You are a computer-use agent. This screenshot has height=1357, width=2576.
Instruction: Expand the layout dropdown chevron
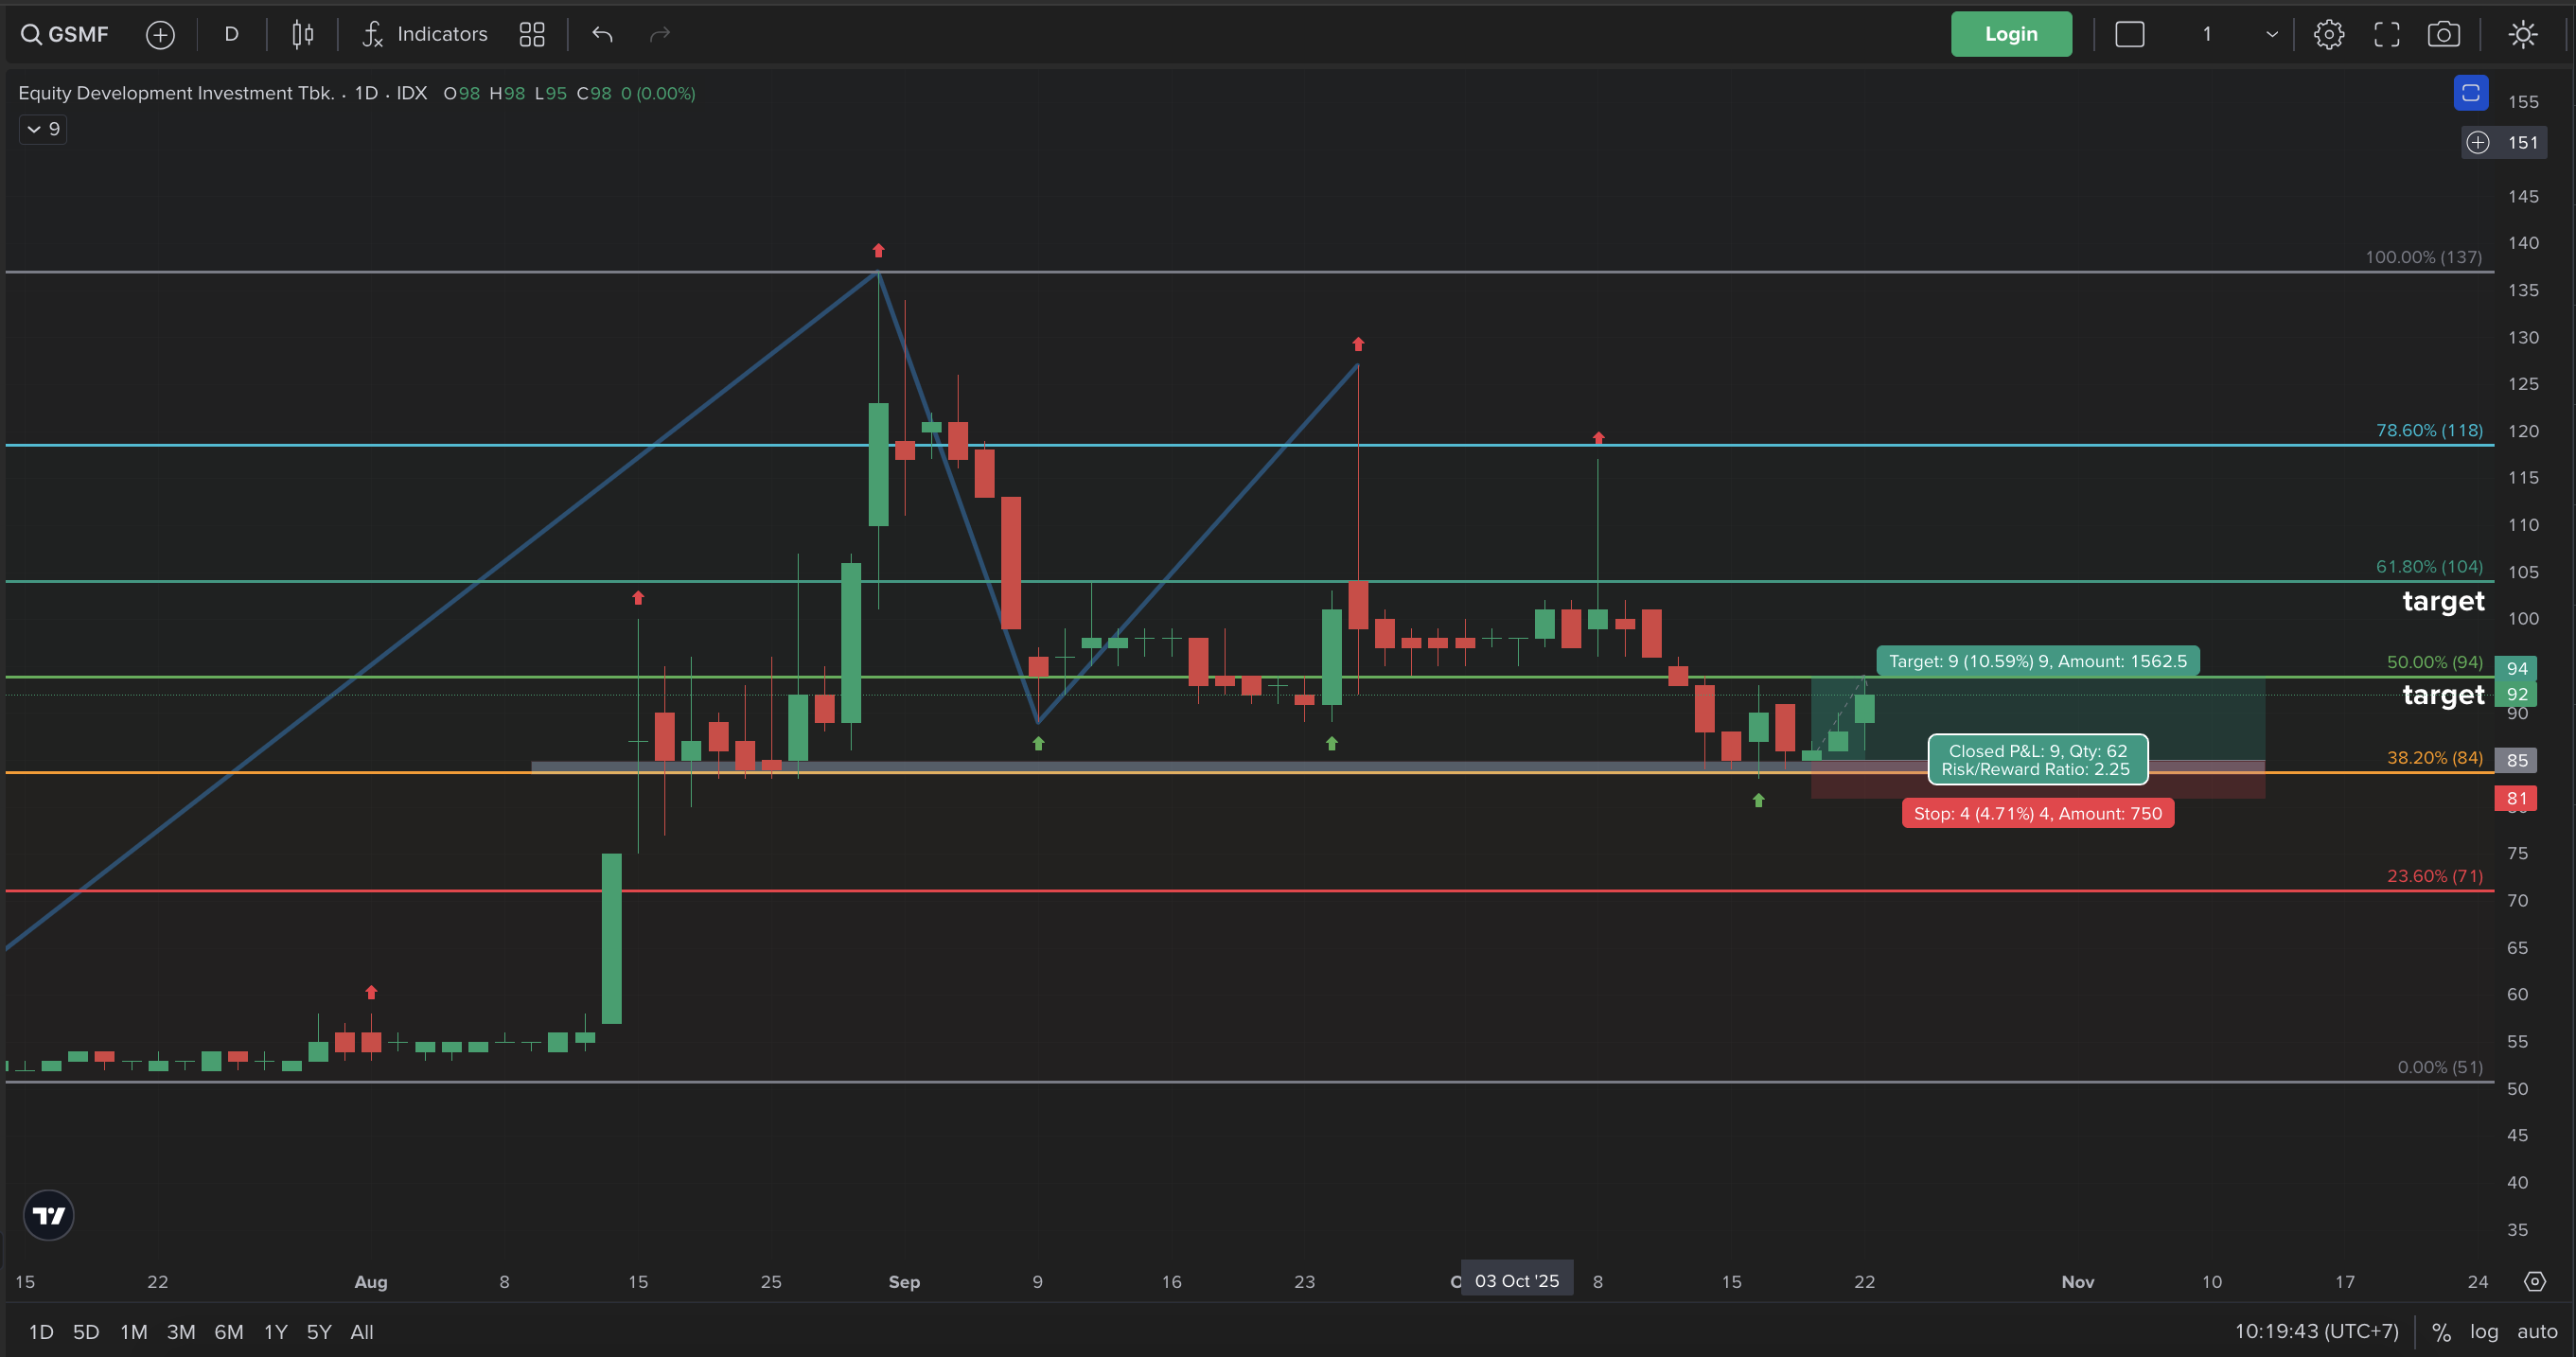2271,35
